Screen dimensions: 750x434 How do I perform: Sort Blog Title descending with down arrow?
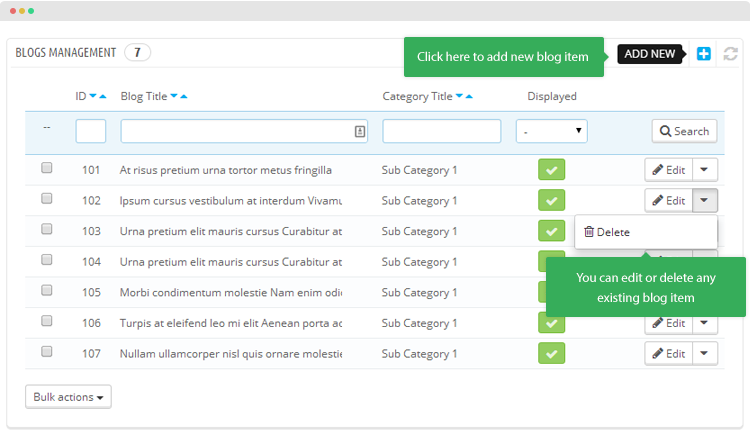click(x=174, y=96)
